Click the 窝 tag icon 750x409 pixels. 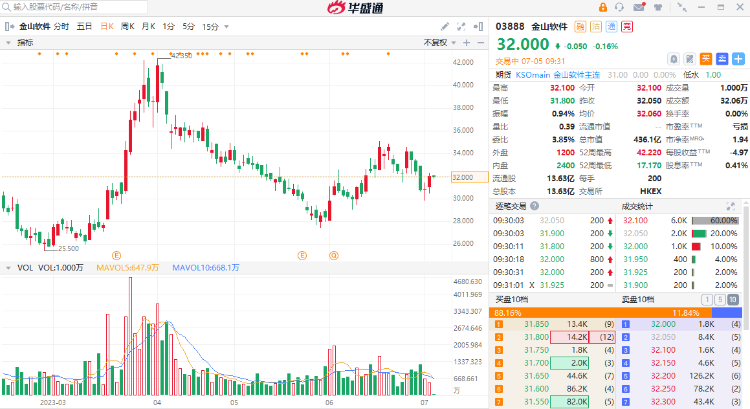pos(627,26)
